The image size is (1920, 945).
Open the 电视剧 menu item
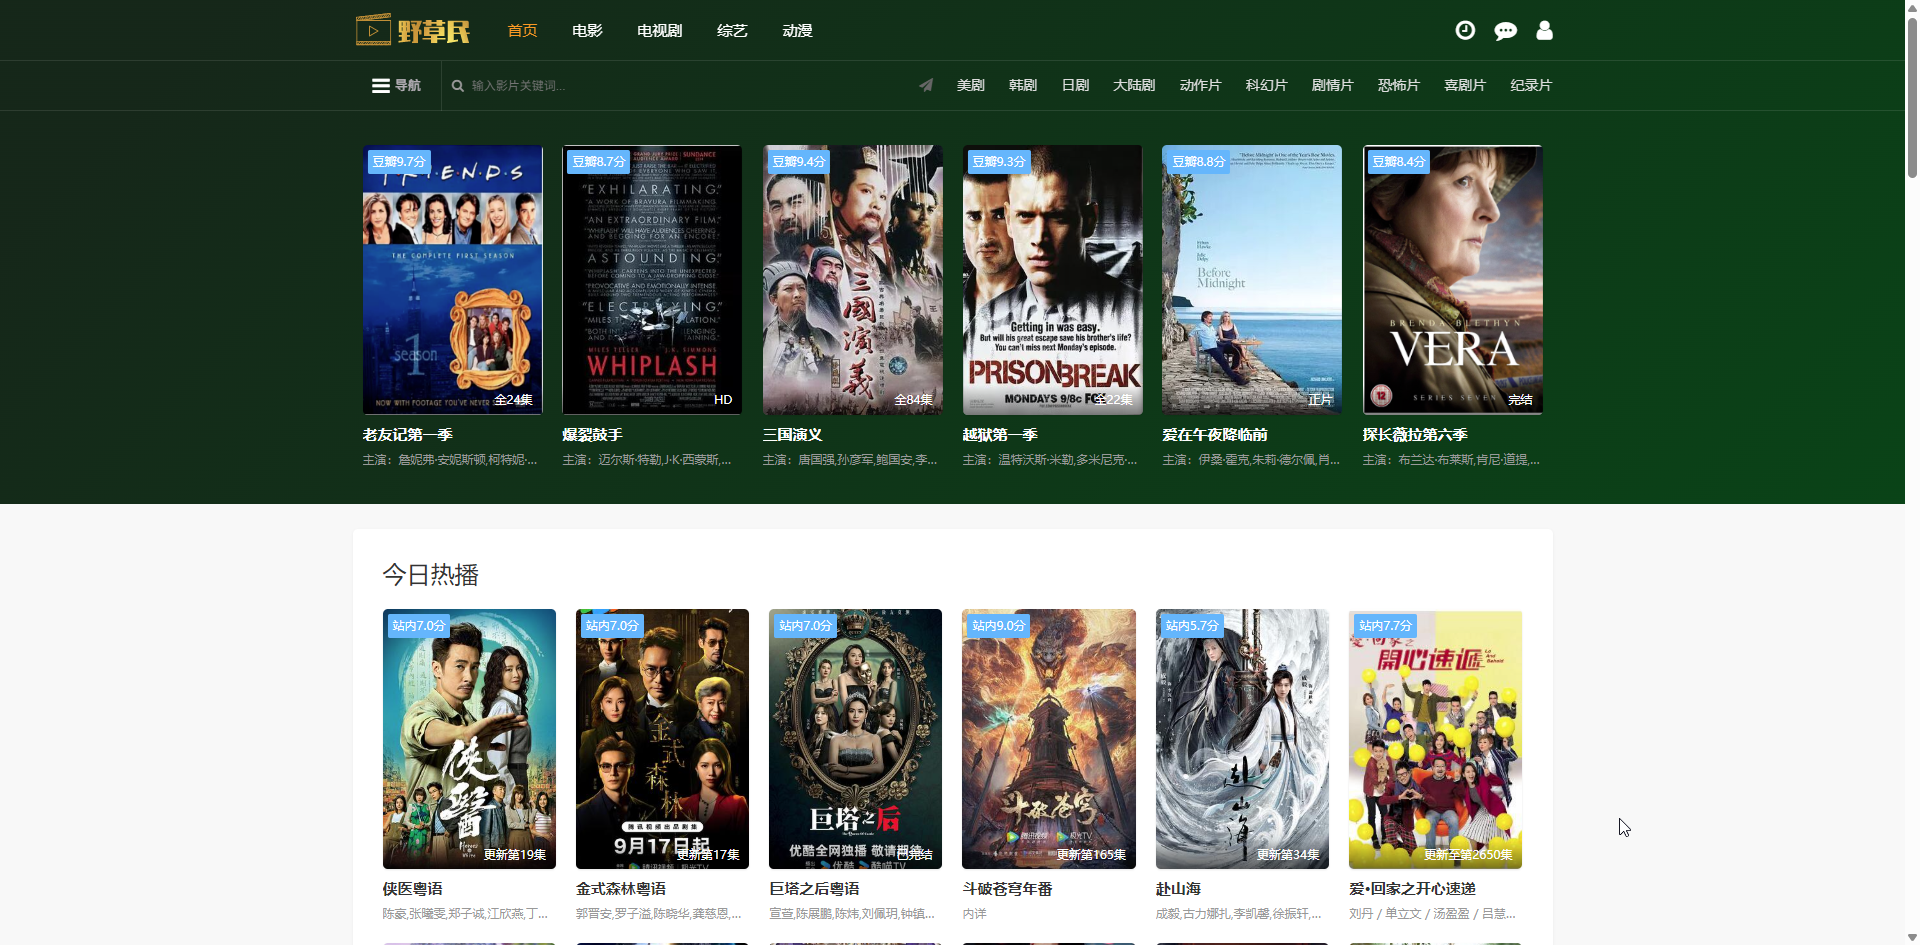pyautogui.click(x=659, y=31)
